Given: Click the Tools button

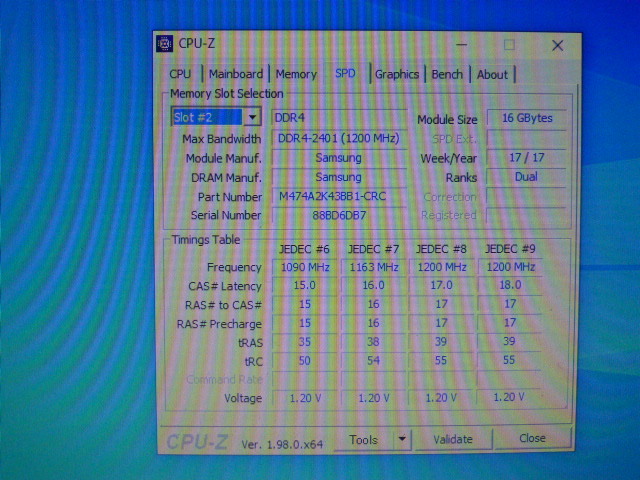Looking at the screenshot, I should point(364,440).
